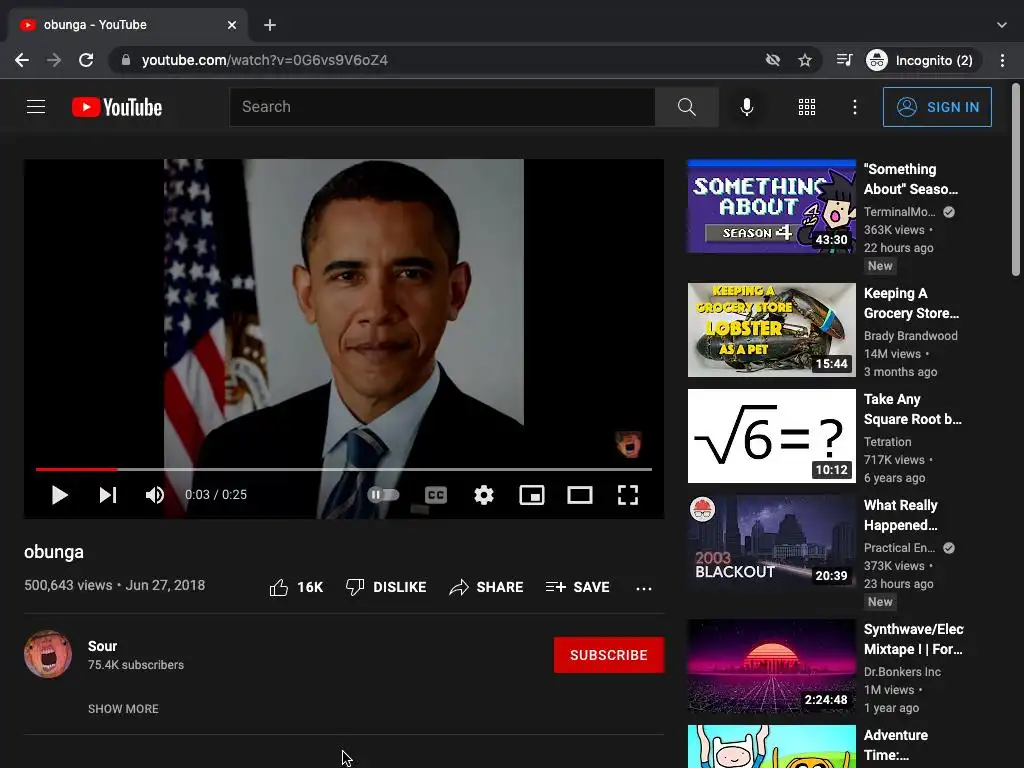Image resolution: width=1024 pixels, height=768 pixels.
Task: Open the "Take Any Square Root" title
Action: point(912,409)
